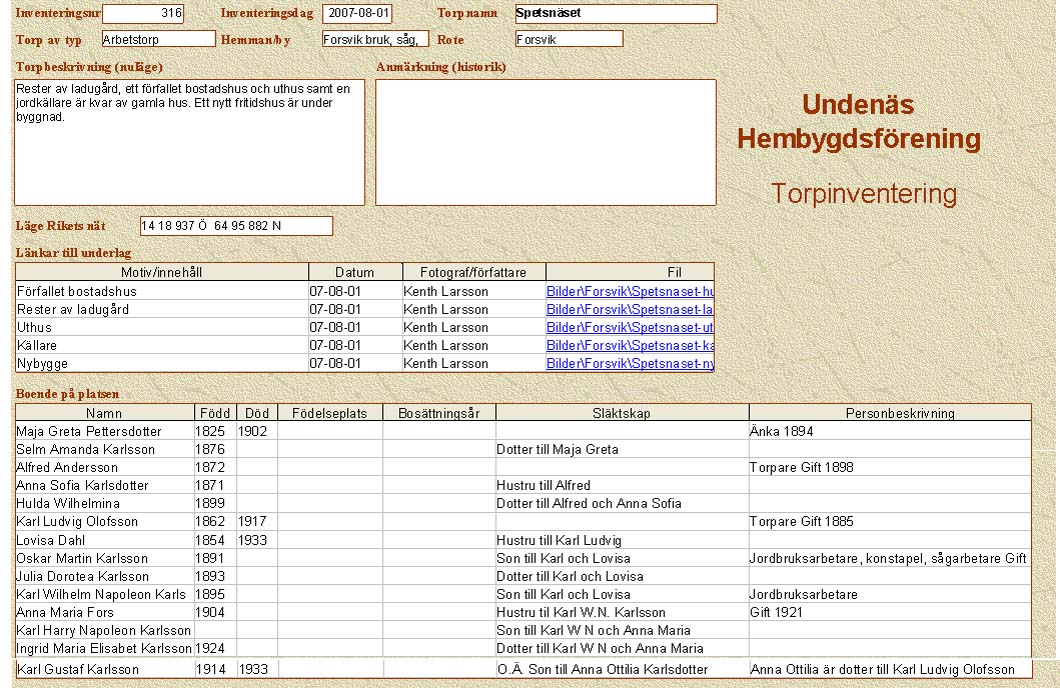Click the Inventeringsnr field containing 316
Viewport: 1060px width, 688px height.
(x=143, y=14)
